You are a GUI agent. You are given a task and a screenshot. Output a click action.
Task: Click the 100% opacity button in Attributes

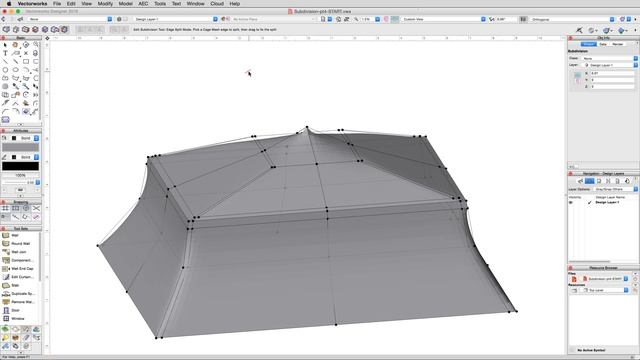tap(20, 176)
